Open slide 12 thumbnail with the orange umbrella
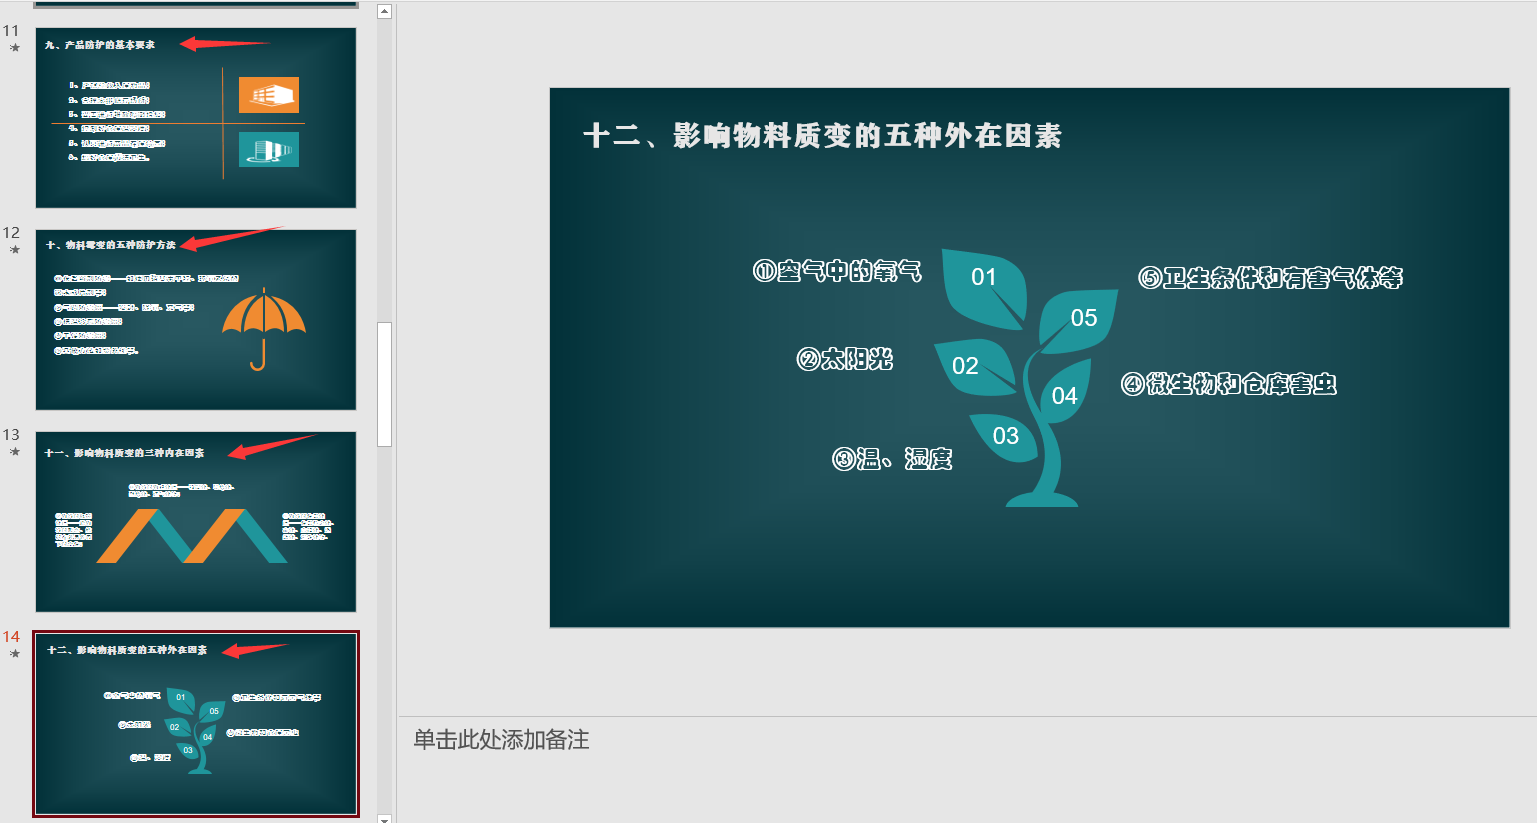Image resolution: width=1537 pixels, height=823 pixels. [x=196, y=320]
